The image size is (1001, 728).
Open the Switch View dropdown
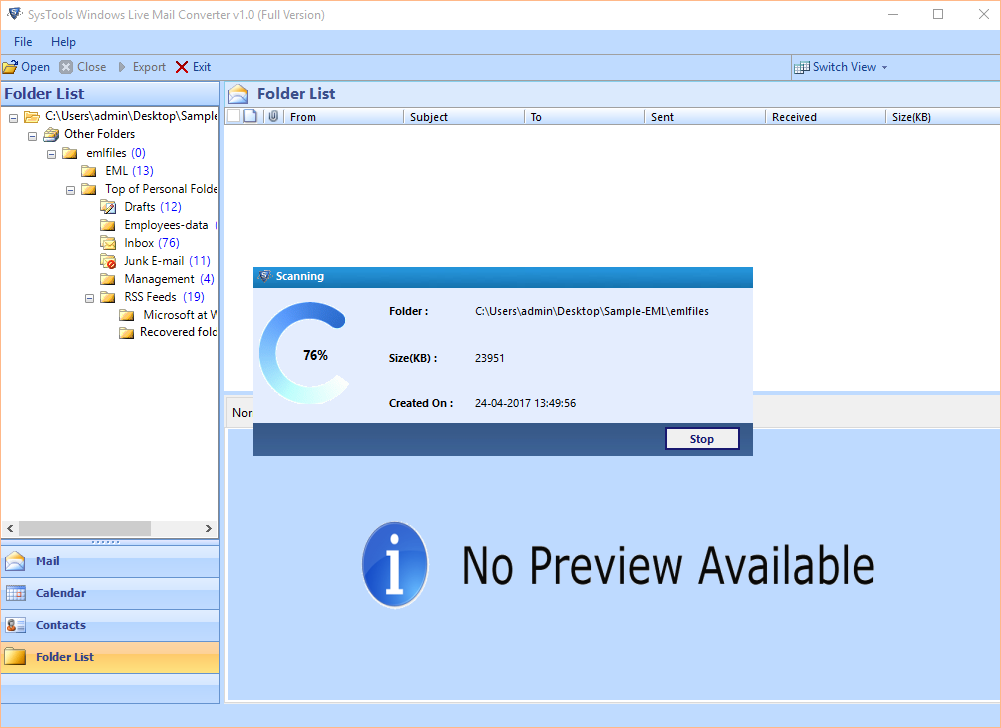[849, 67]
